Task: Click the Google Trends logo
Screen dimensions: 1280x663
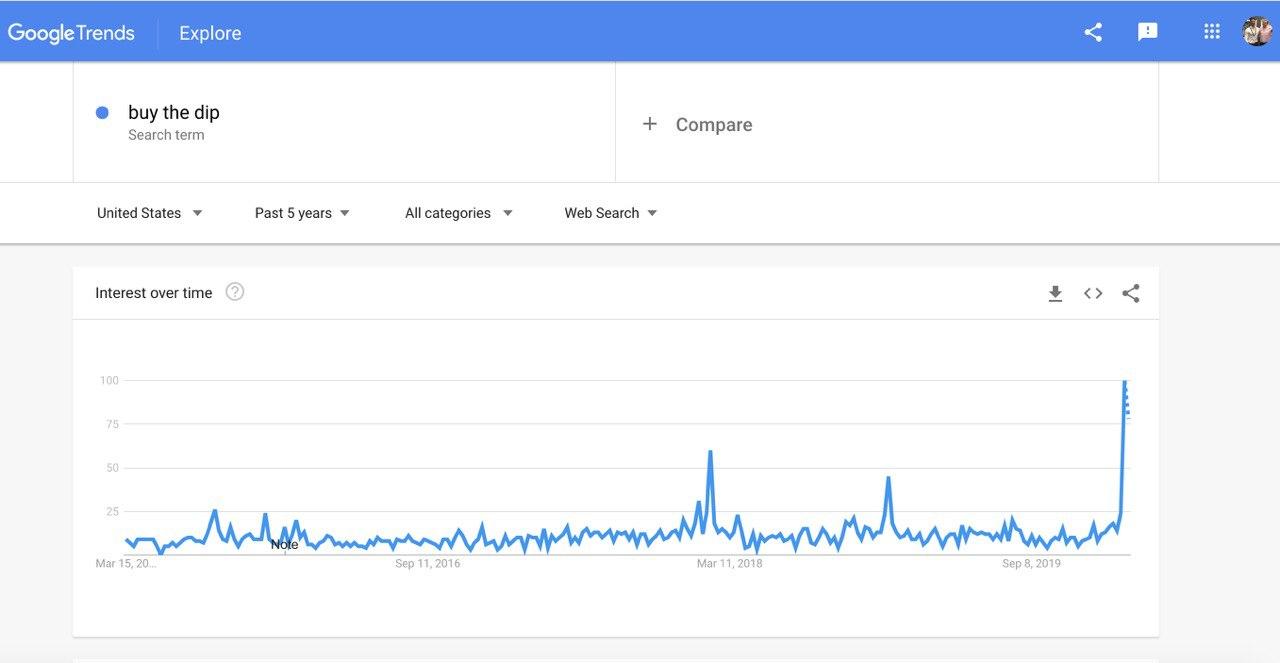Action: [71, 33]
